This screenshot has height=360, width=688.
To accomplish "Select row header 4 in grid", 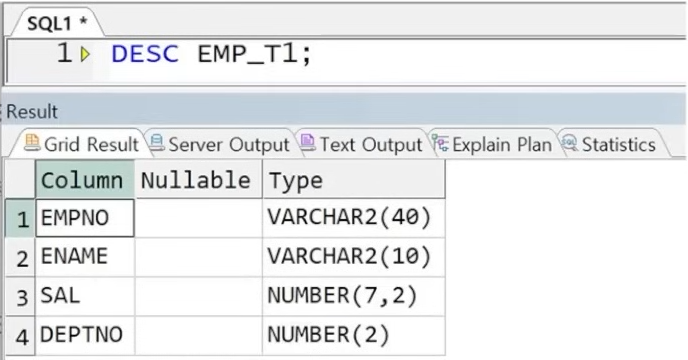I will pos(20,335).
